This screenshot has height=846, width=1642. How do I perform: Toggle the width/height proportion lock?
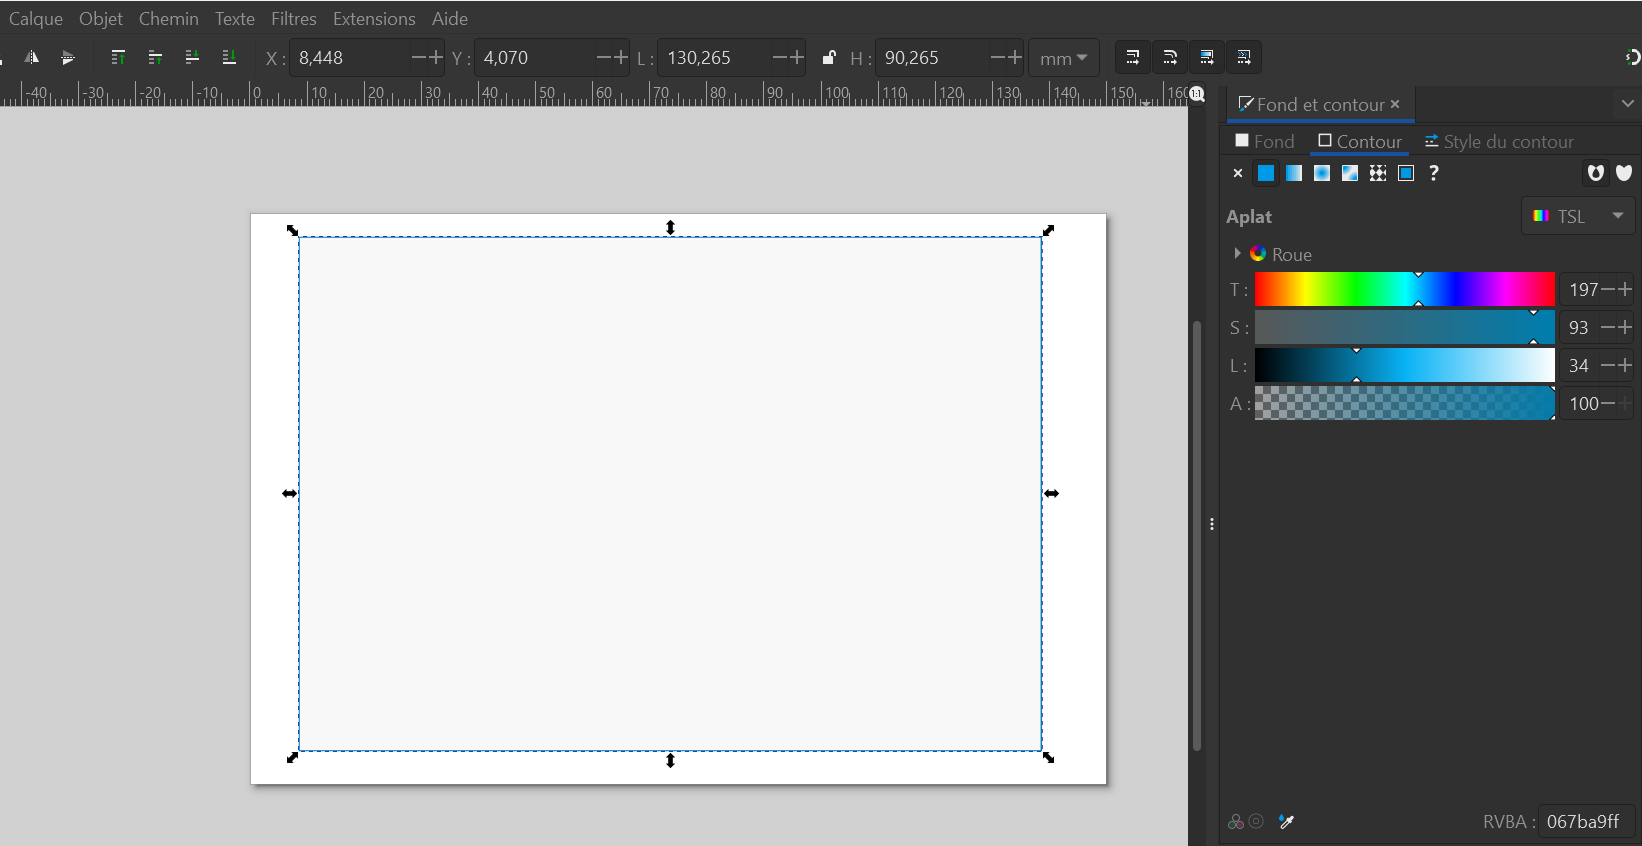pos(828,58)
